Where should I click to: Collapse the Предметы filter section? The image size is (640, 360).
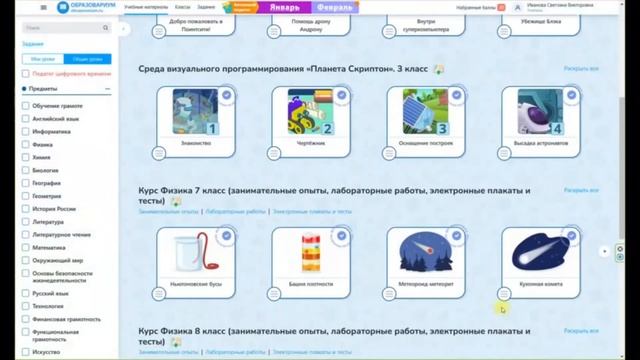click(107, 89)
